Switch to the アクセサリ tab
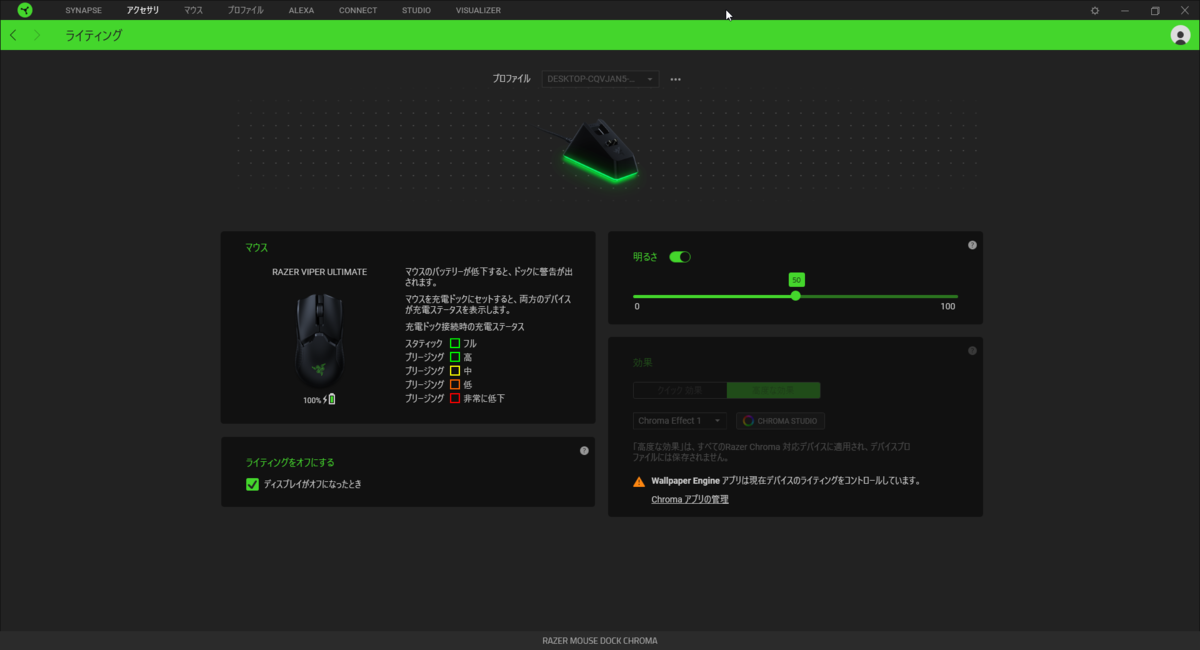The height and width of the screenshot is (650, 1200). pyautogui.click(x=142, y=10)
